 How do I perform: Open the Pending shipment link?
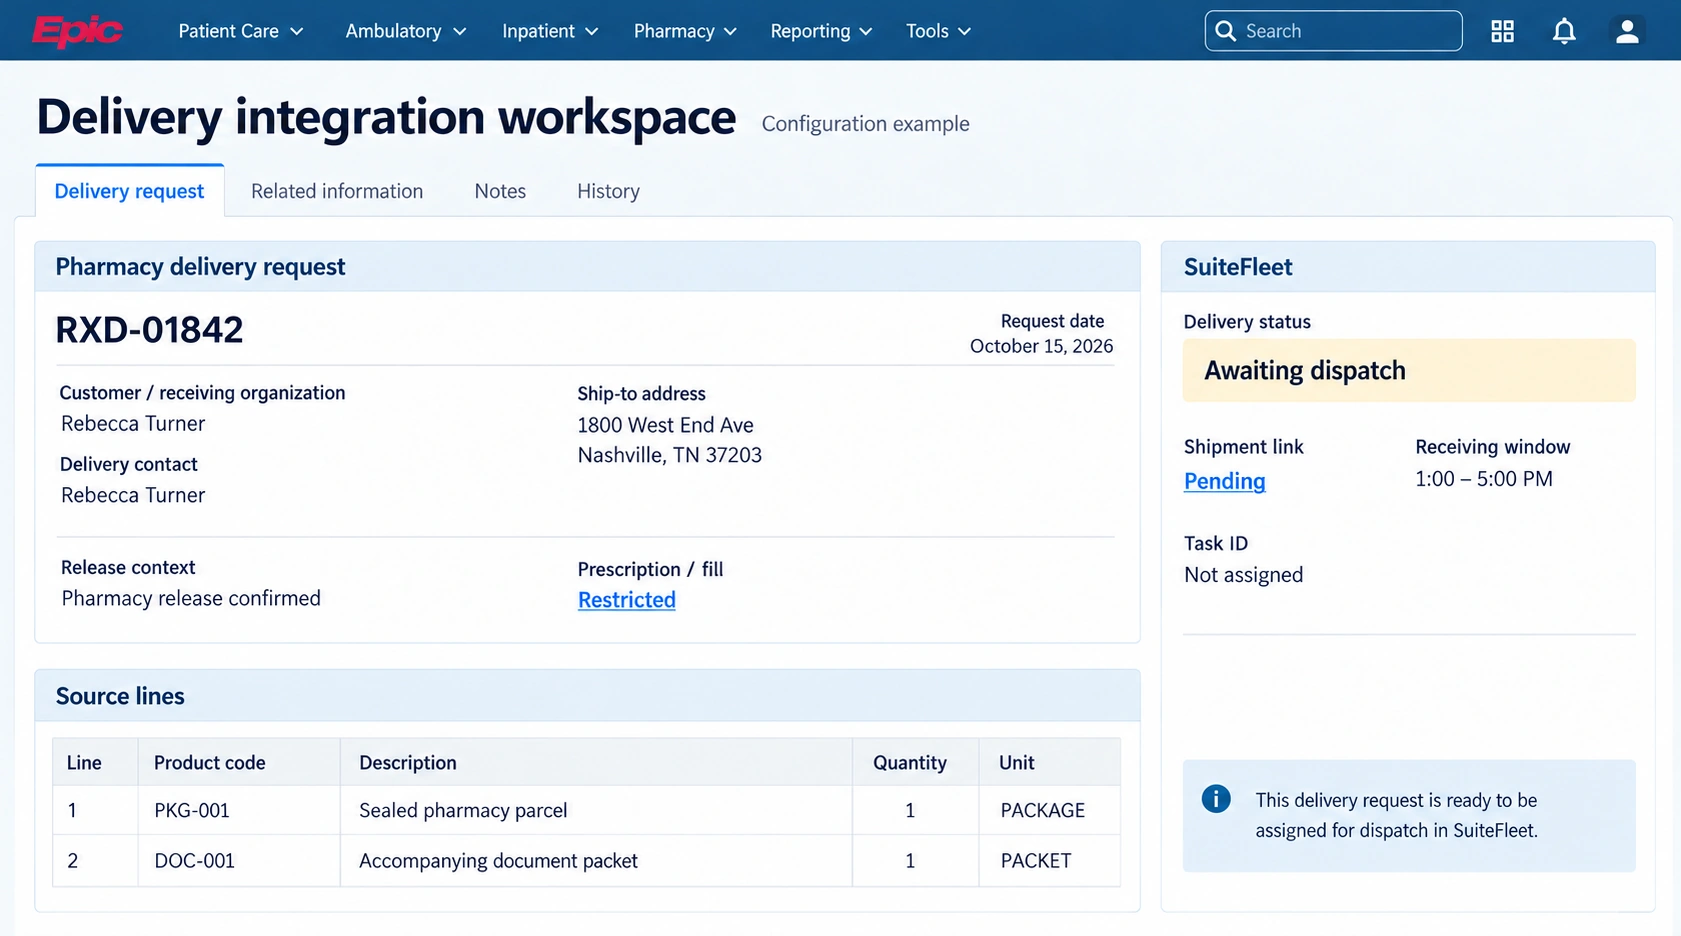1224,481
